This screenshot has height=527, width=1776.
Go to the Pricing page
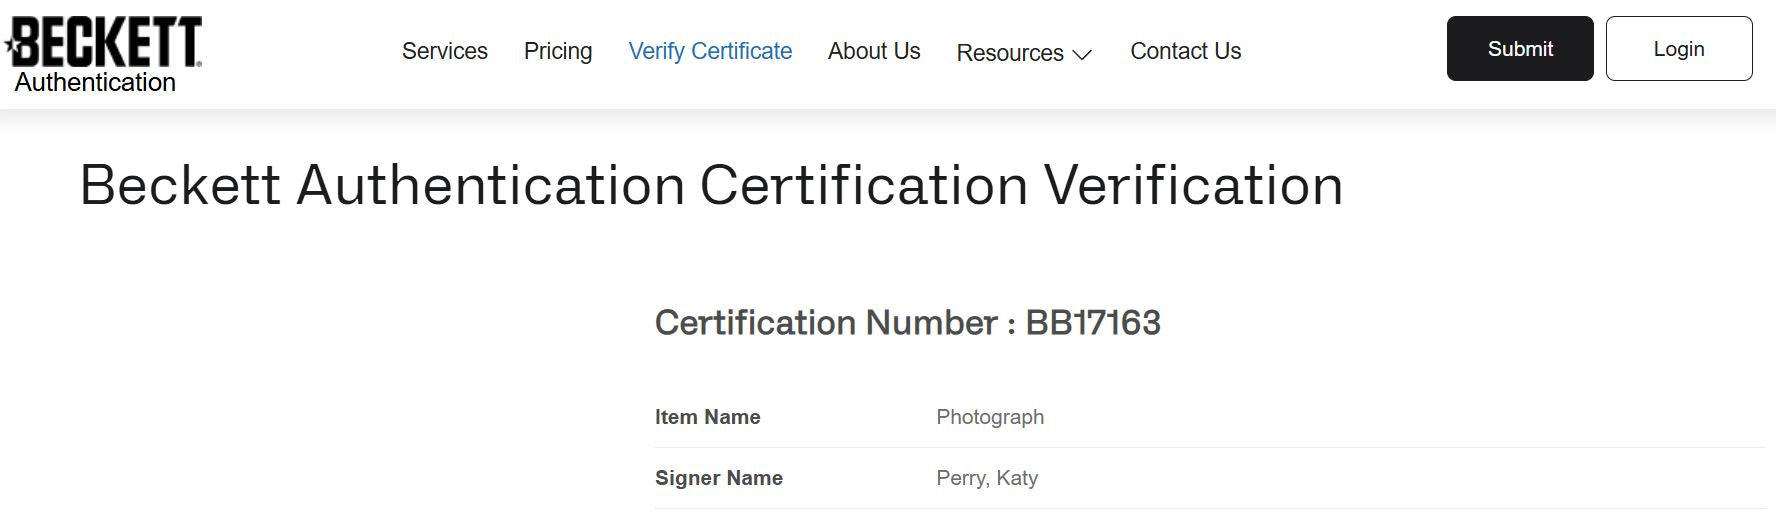(558, 51)
